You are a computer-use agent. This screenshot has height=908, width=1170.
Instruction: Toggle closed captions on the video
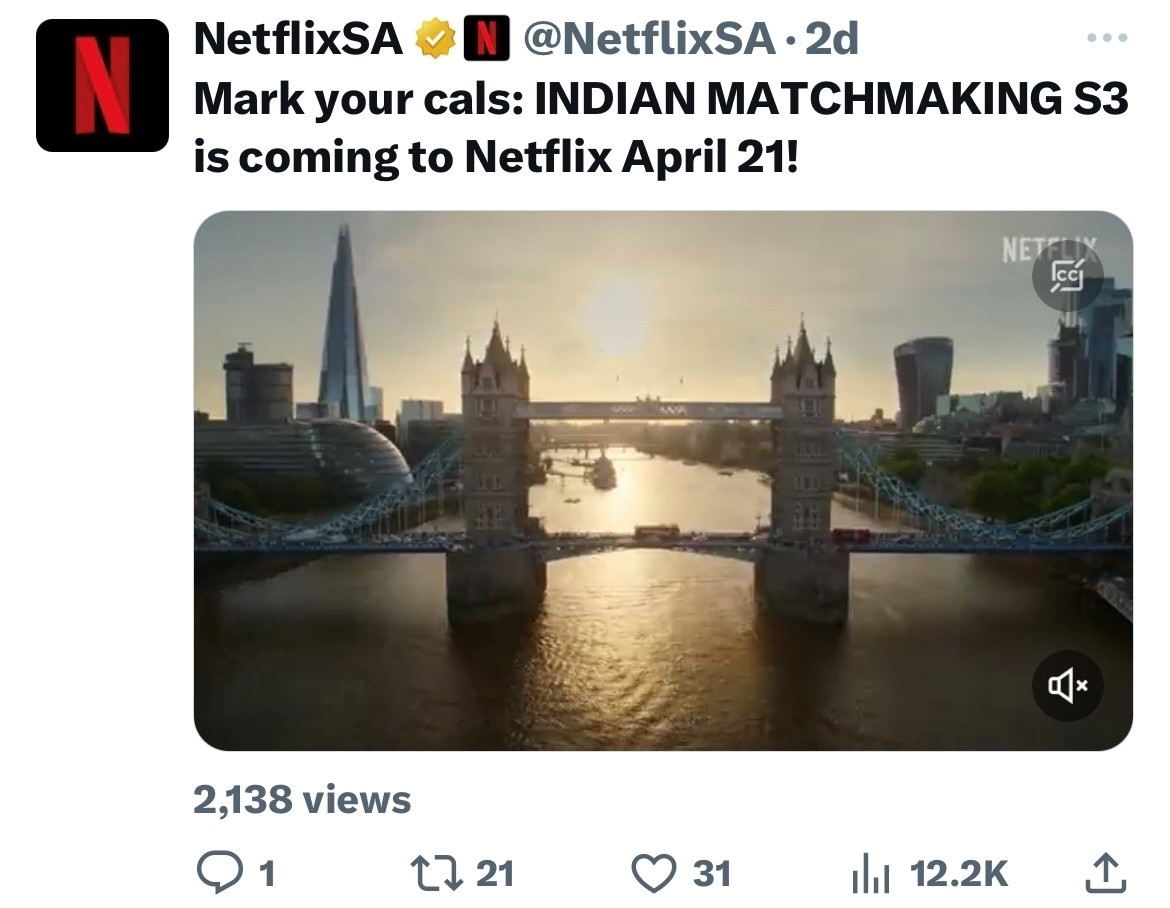pos(1067,277)
